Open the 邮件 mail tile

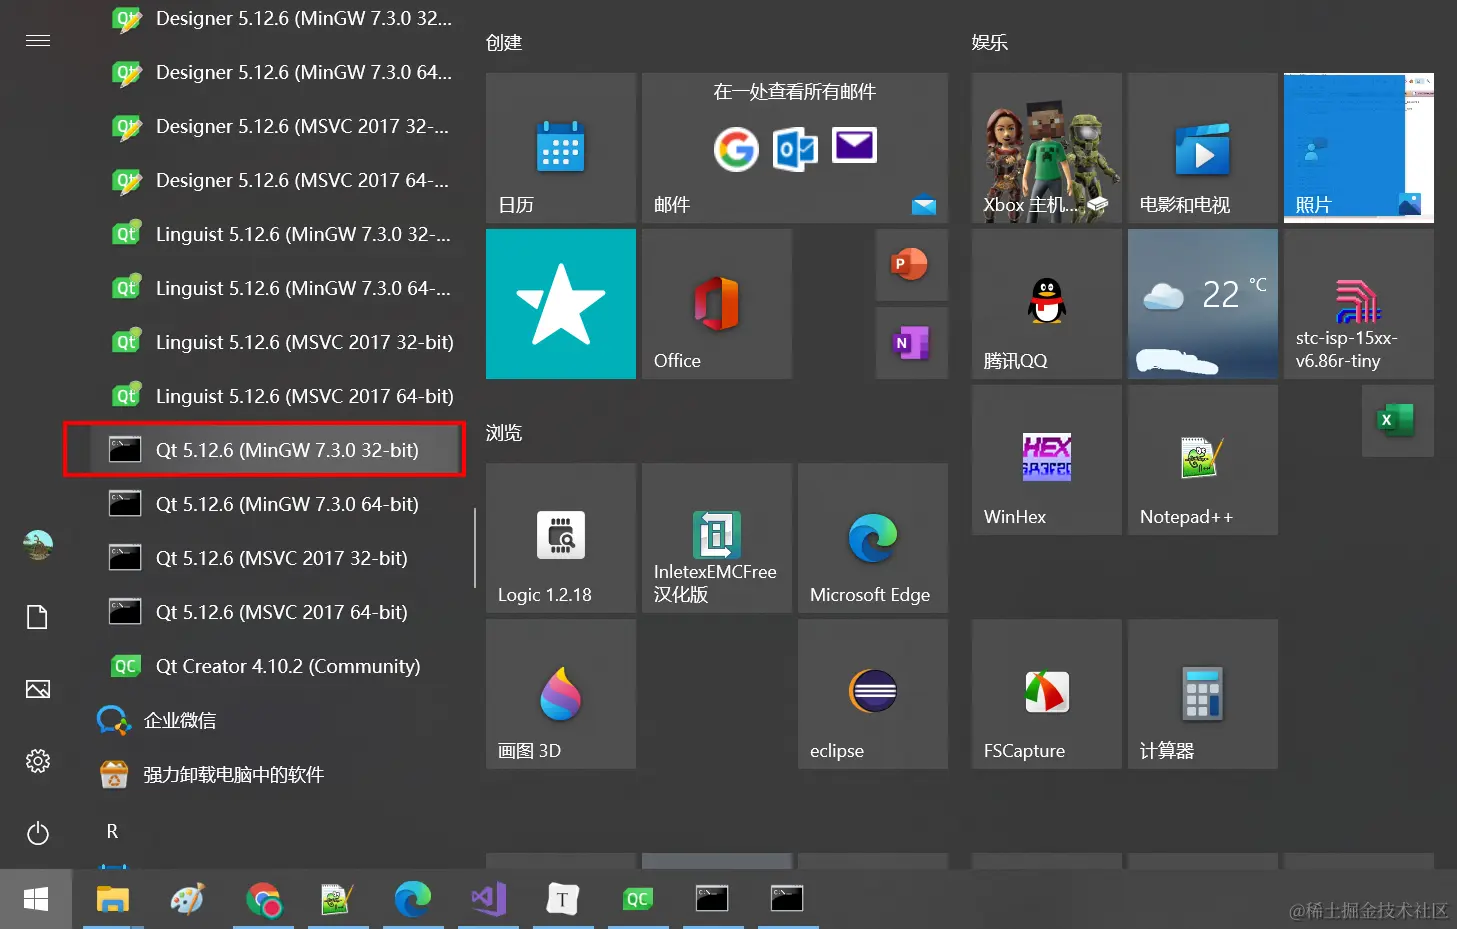[x=795, y=148]
